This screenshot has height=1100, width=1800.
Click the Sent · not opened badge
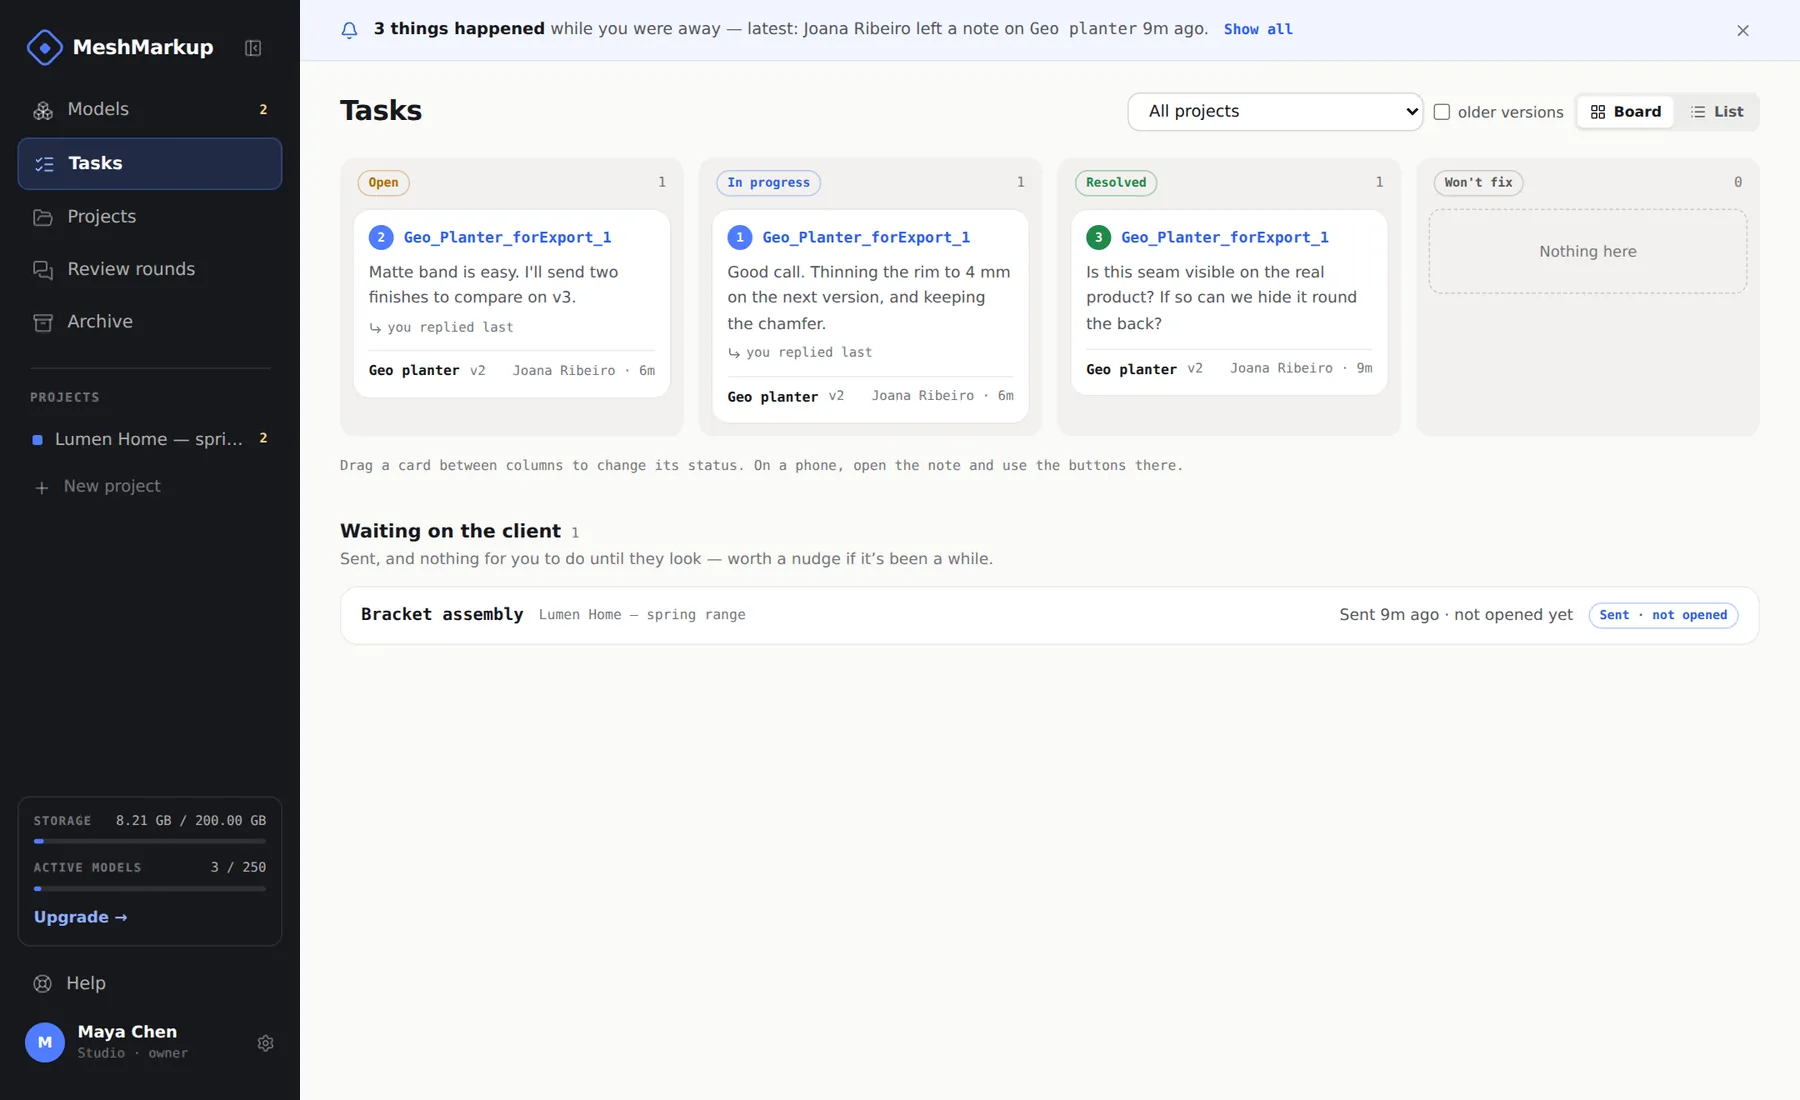(x=1663, y=616)
